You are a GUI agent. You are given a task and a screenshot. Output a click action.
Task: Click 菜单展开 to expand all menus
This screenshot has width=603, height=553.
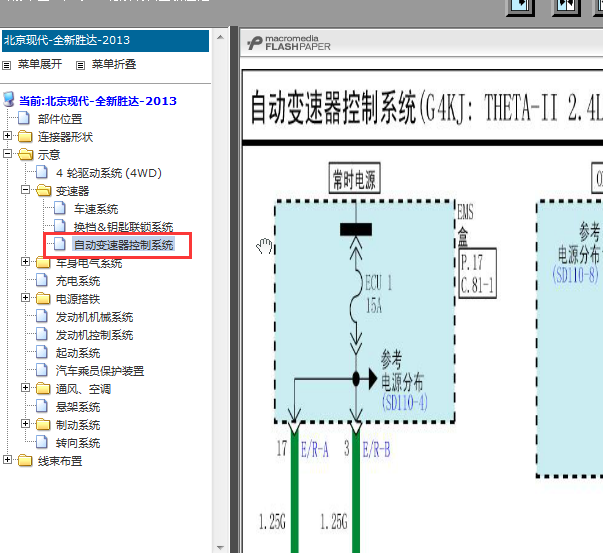click(40, 64)
